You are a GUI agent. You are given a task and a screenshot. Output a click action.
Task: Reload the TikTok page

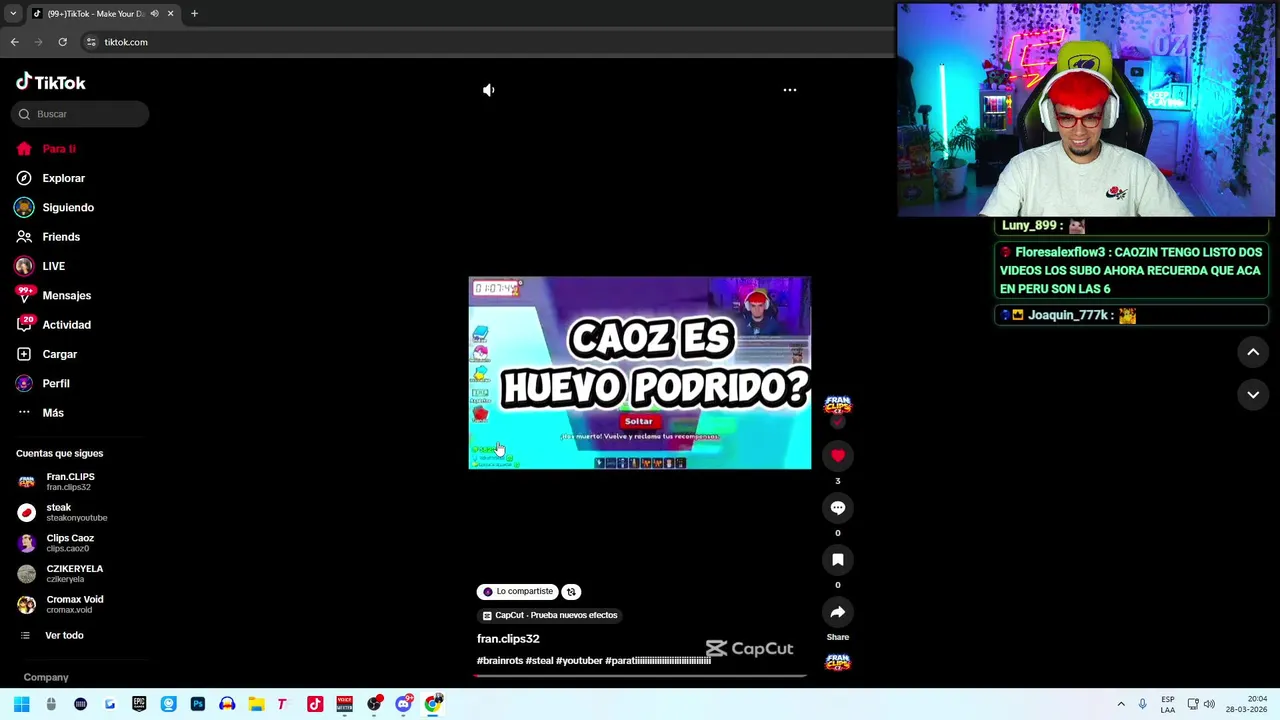[62, 42]
